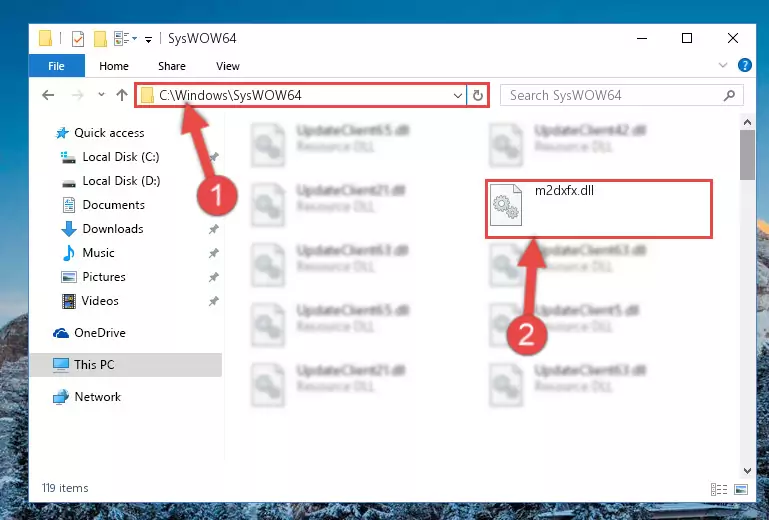This screenshot has width=769, height=520.
Task: Open the recent locations dropdown
Action: pyautogui.click(x=101, y=95)
